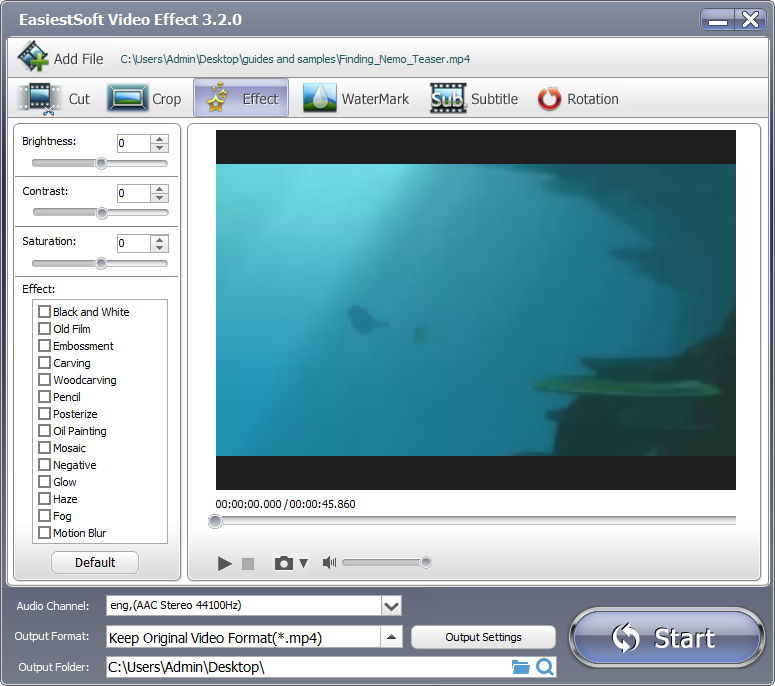This screenshot has height=686, width=775.
Task: Increase Contrast with up arrow
Action: pos(159,189)
